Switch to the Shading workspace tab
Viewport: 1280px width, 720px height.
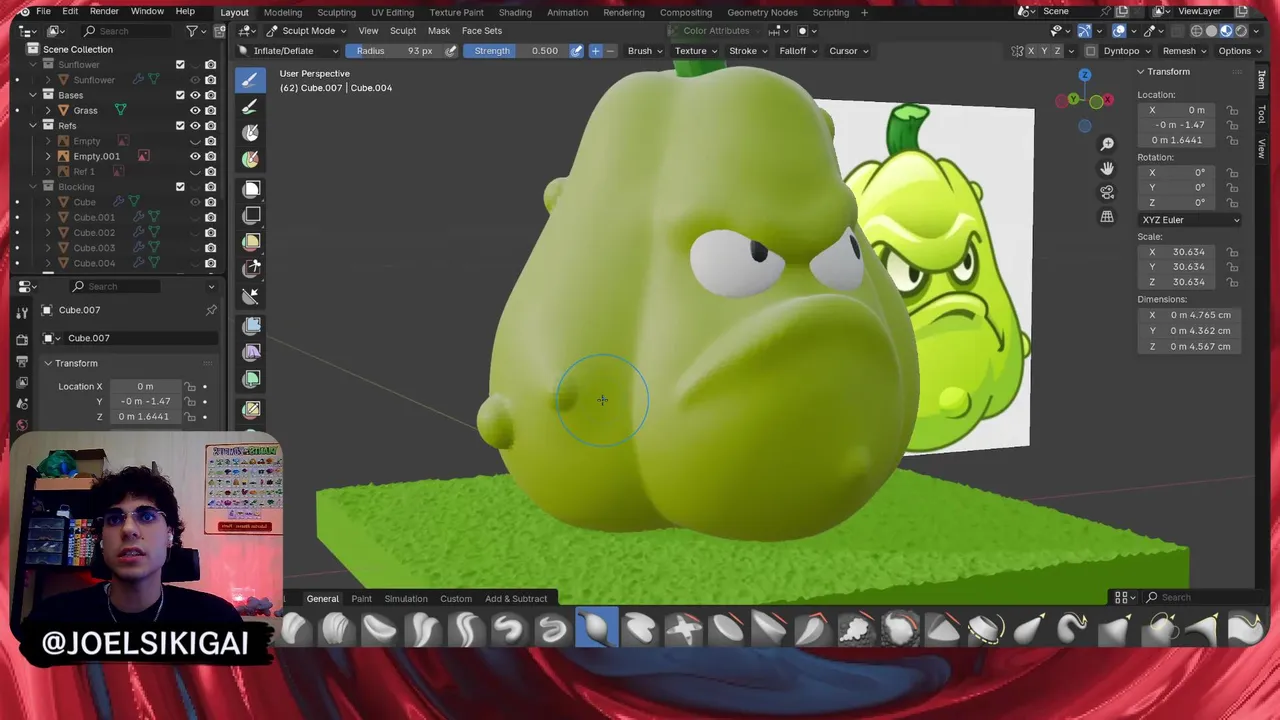[515, 12]
